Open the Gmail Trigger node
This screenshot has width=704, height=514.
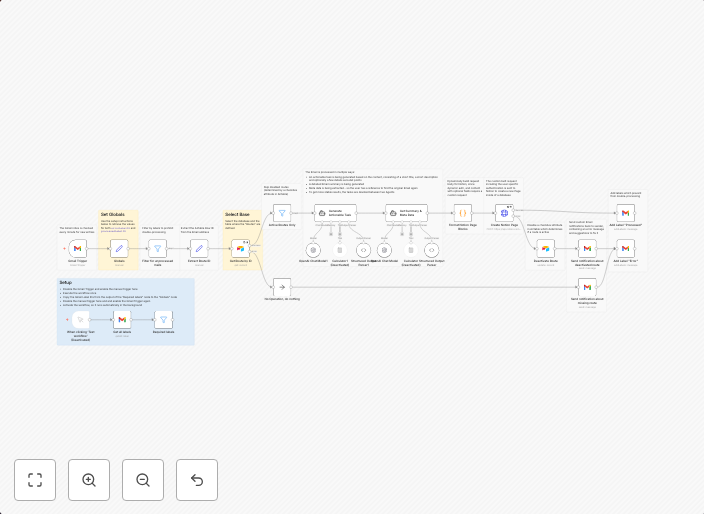pos(78,248)
